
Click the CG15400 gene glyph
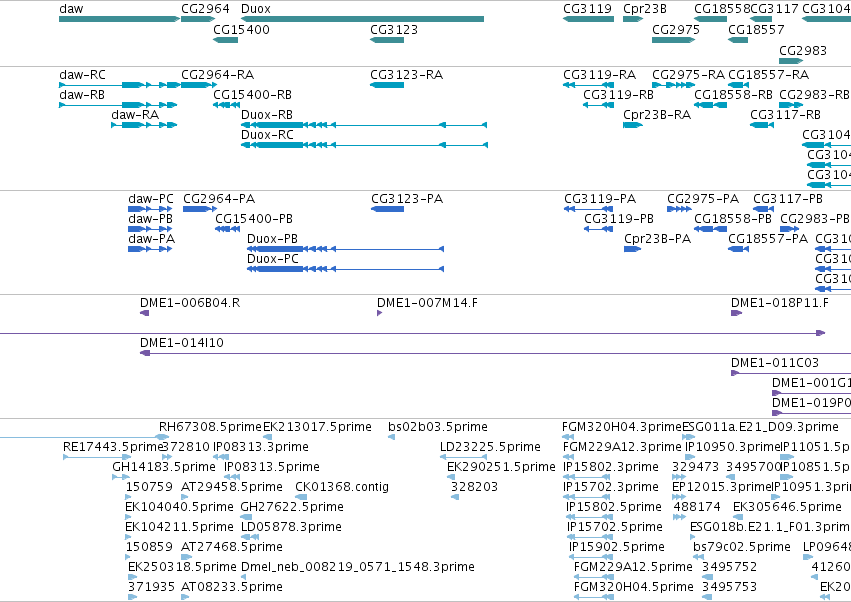(225, 40)
